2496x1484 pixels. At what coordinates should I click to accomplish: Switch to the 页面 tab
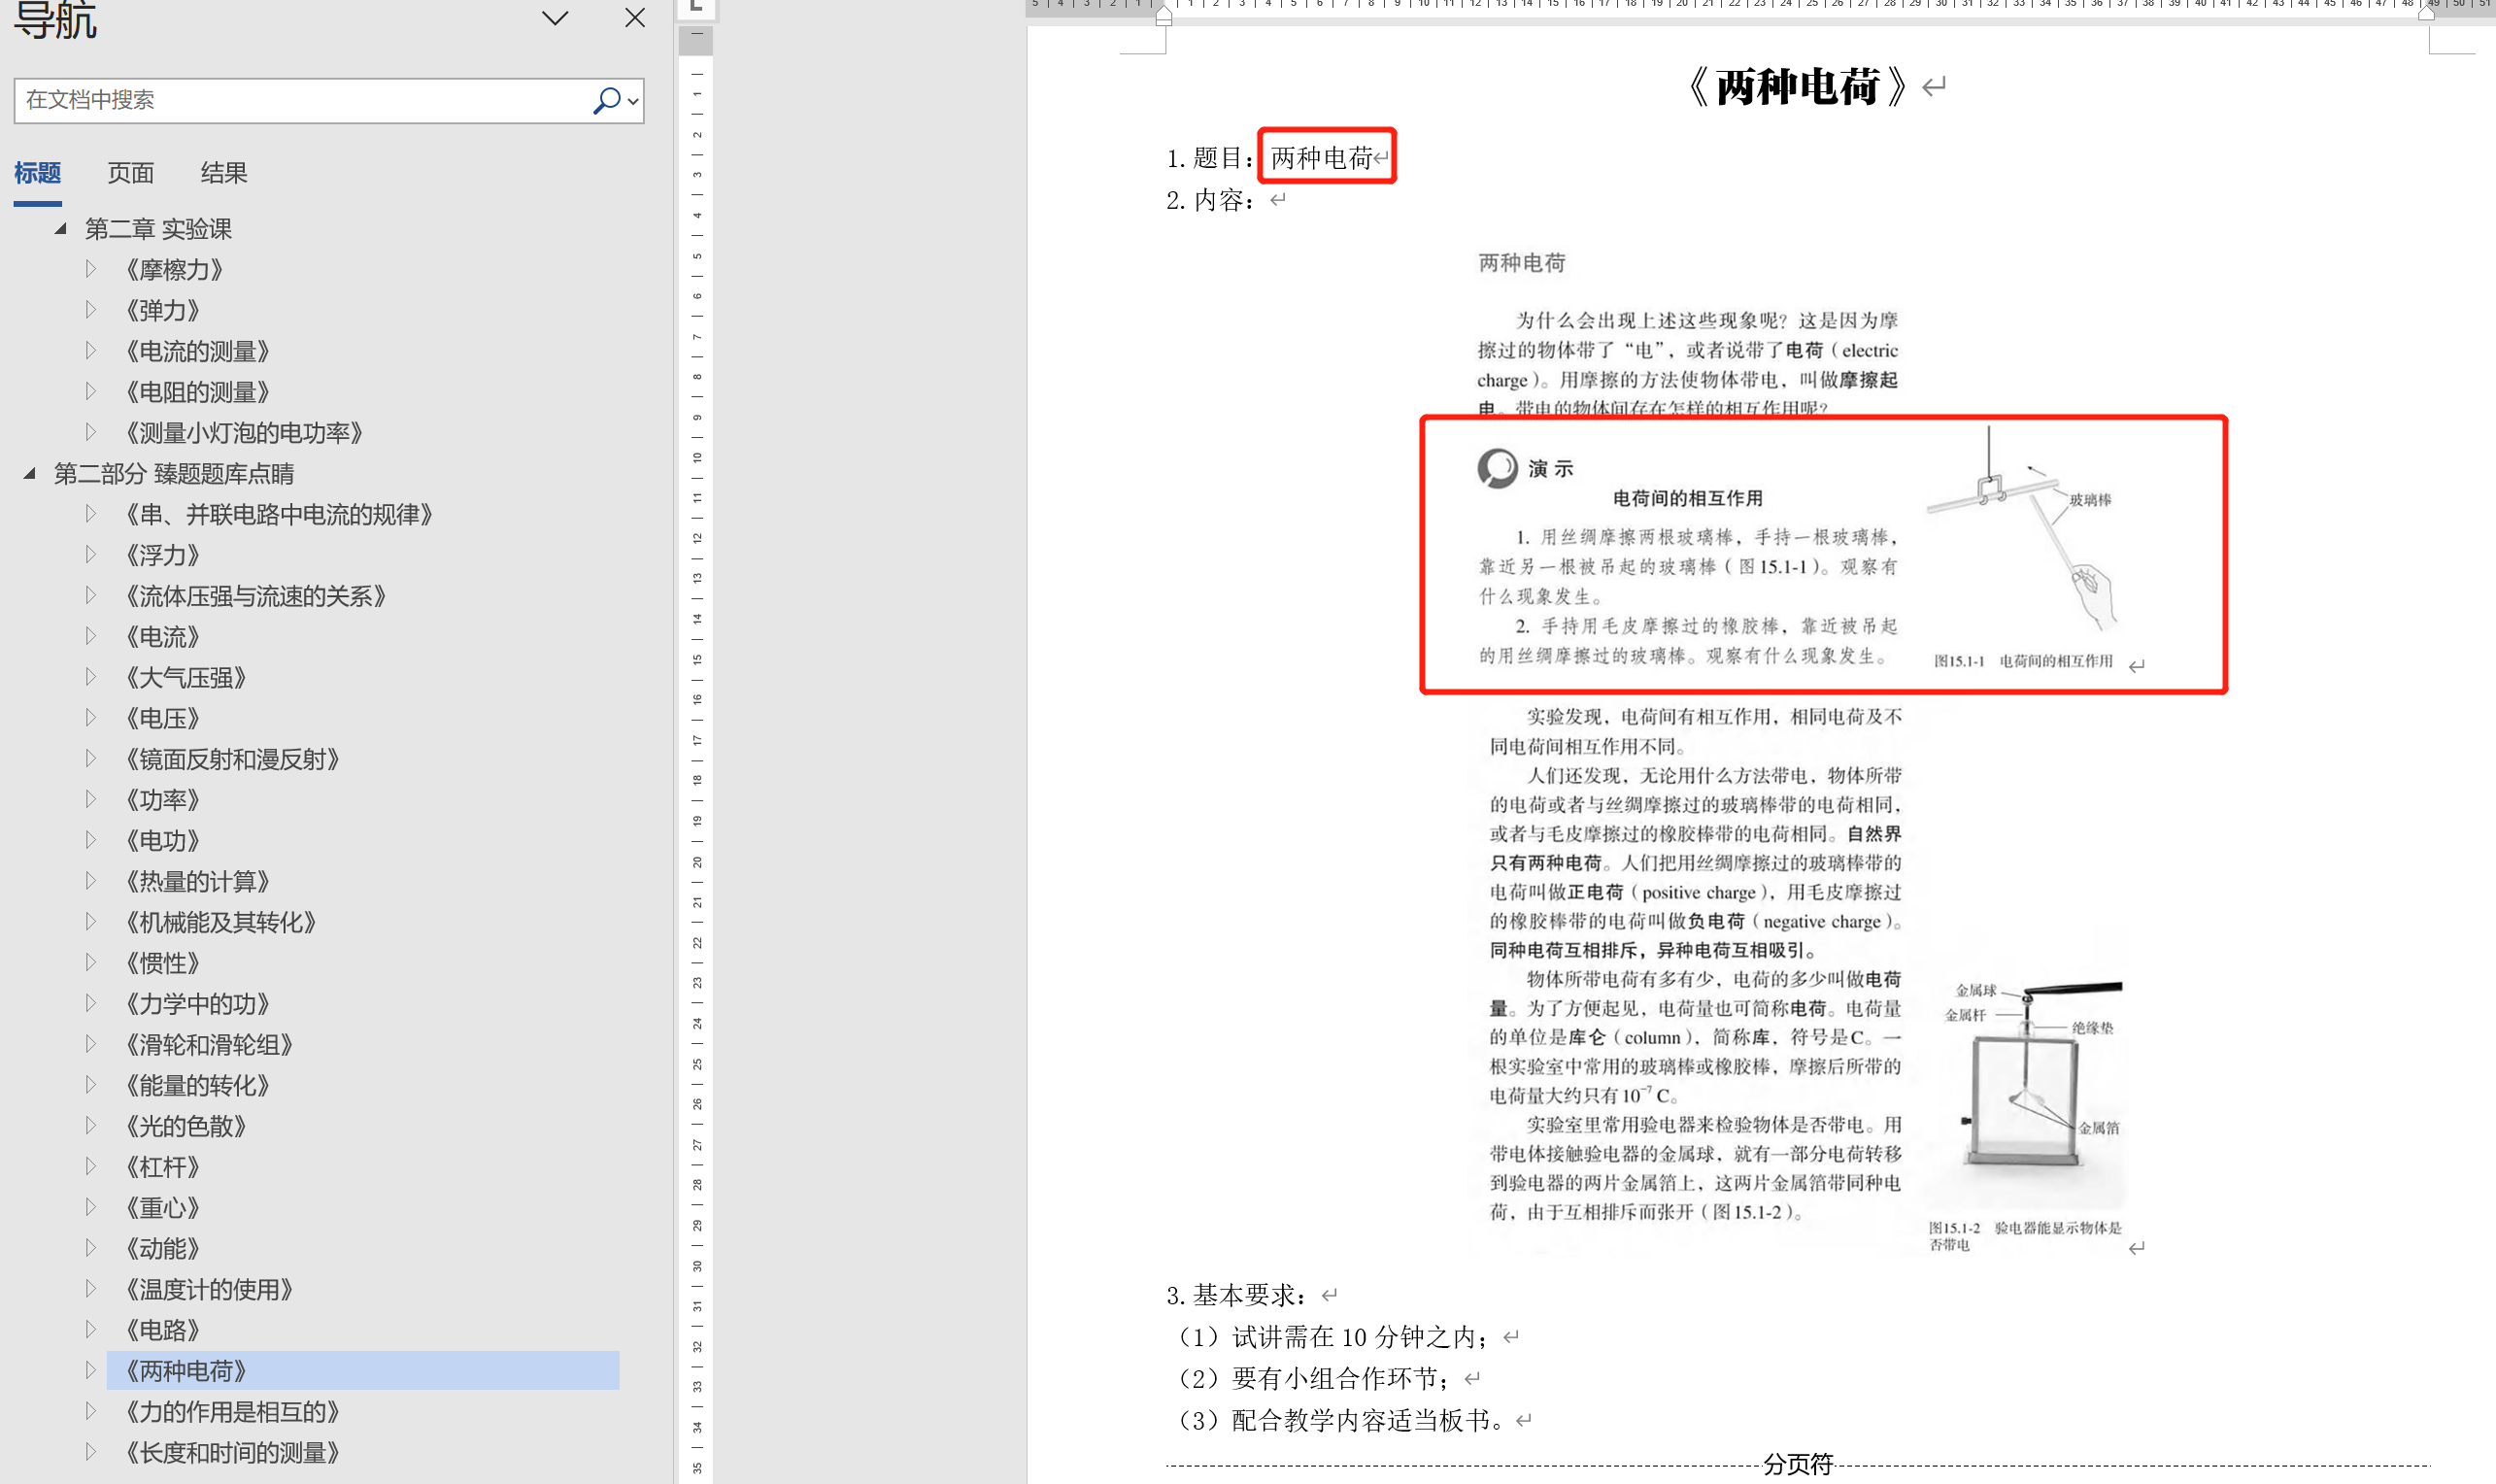point(130,173)
